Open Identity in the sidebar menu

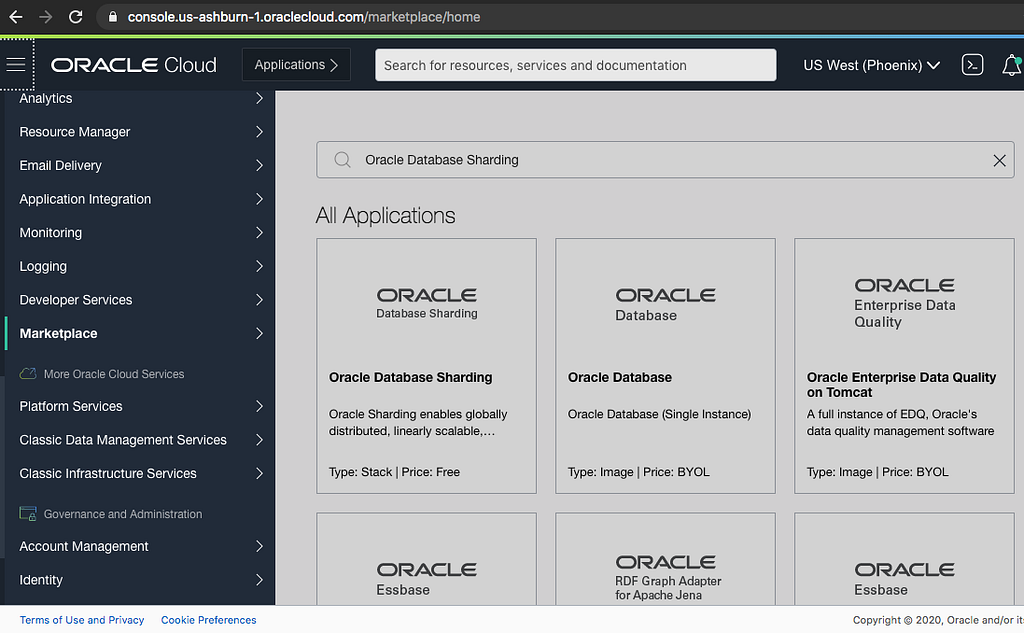click(41, 580)
